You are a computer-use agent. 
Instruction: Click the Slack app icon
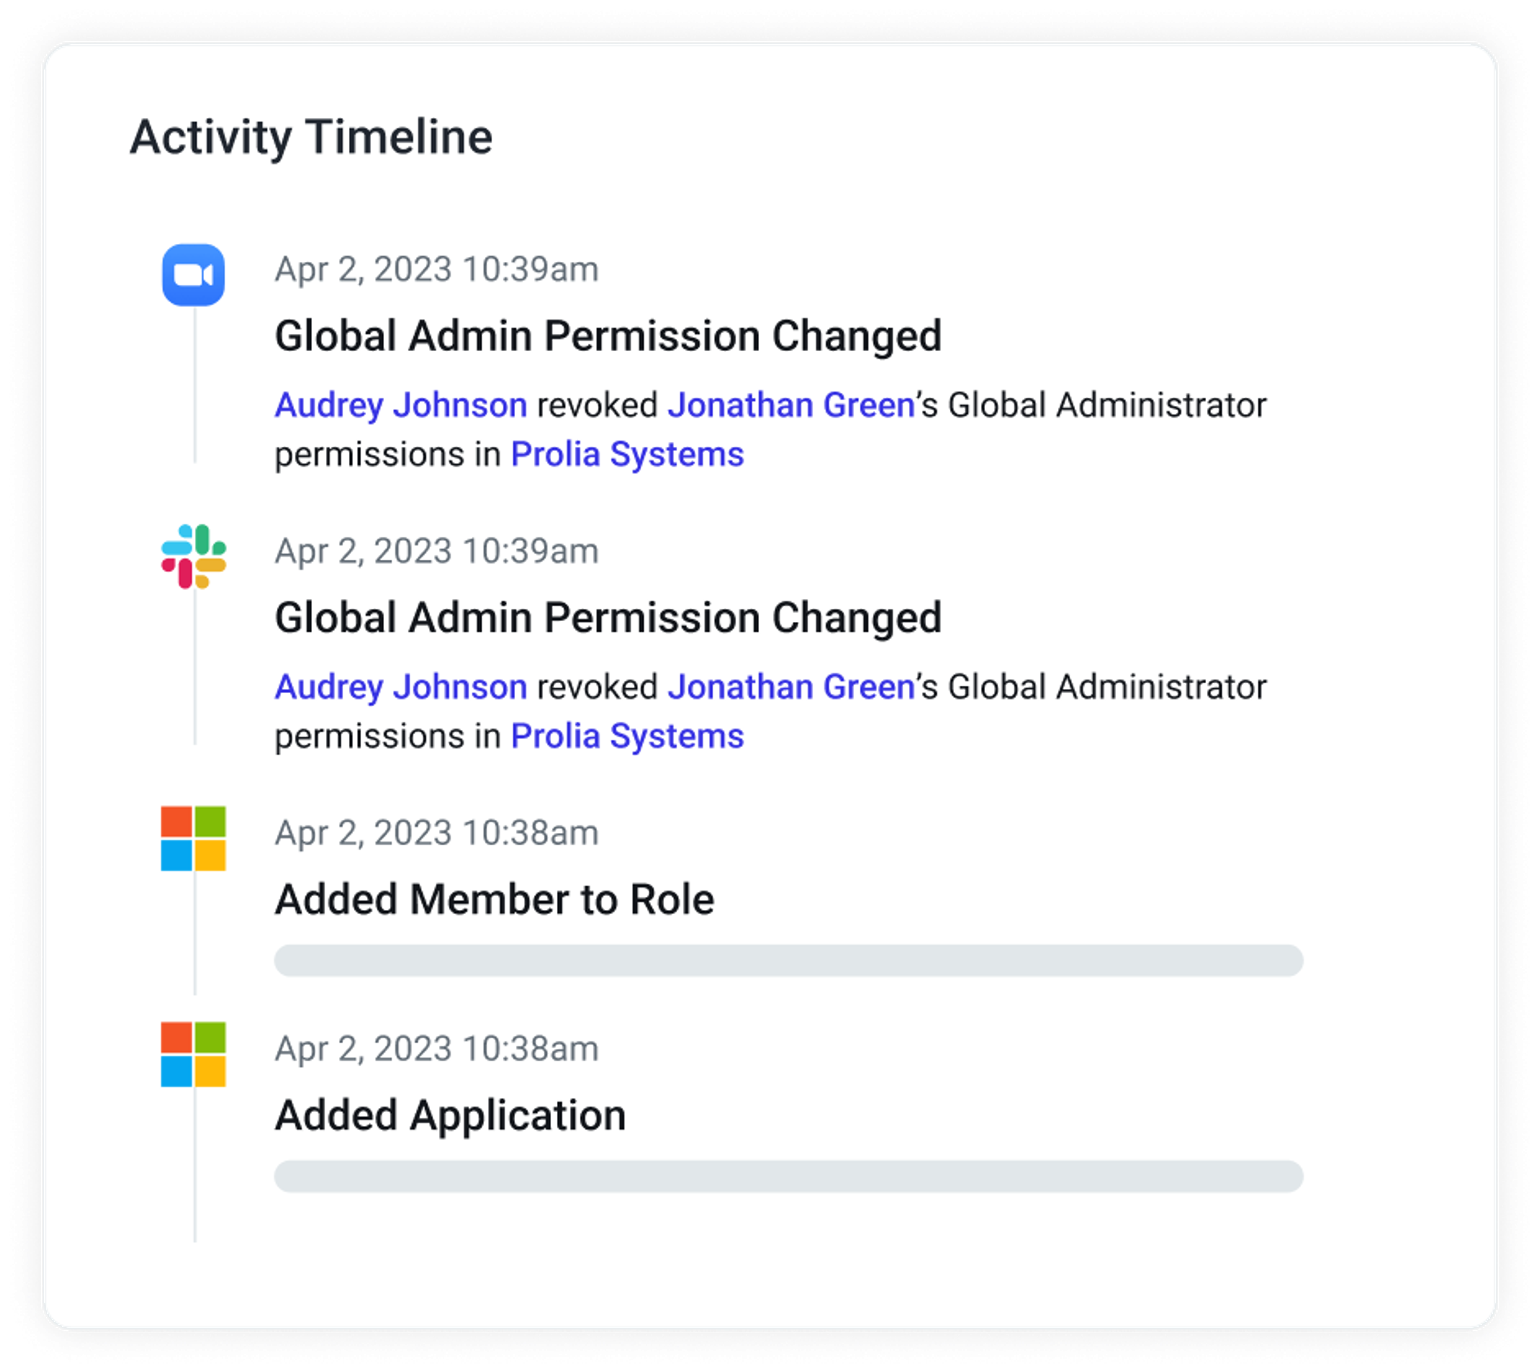193,557
